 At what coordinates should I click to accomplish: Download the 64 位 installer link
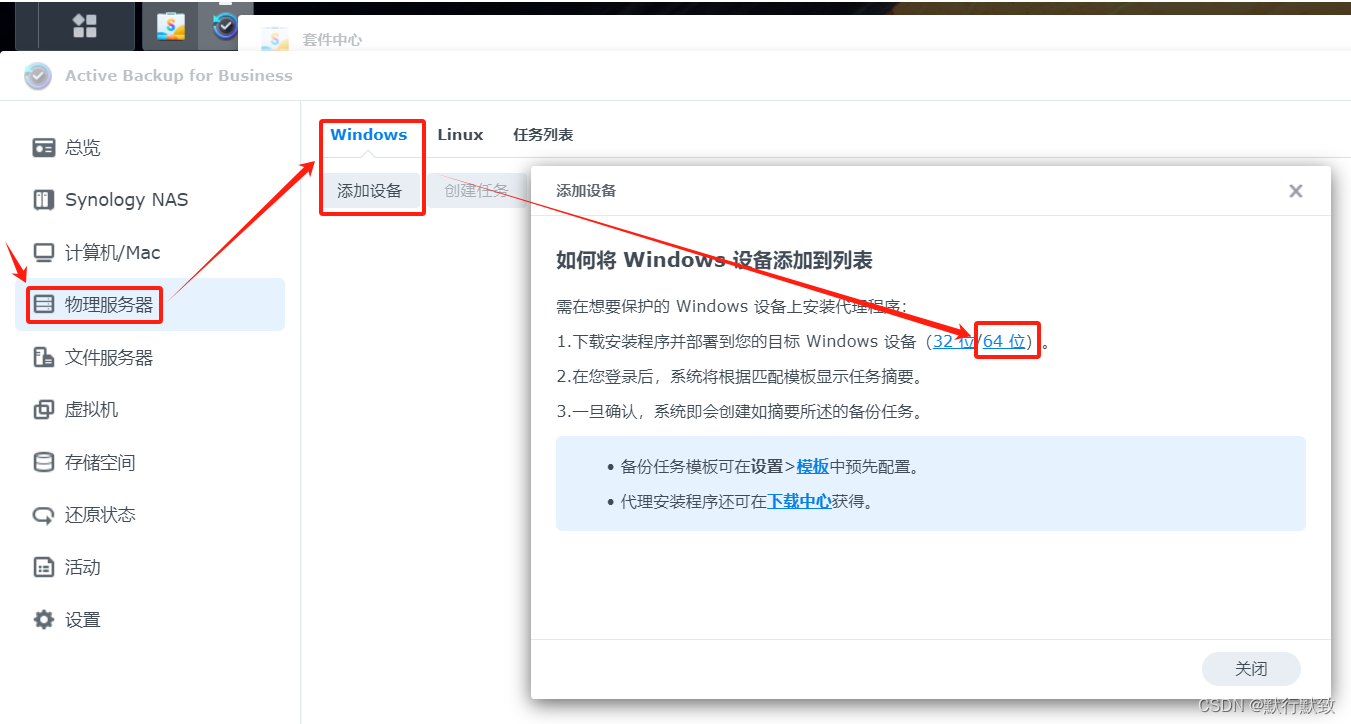1005,341
